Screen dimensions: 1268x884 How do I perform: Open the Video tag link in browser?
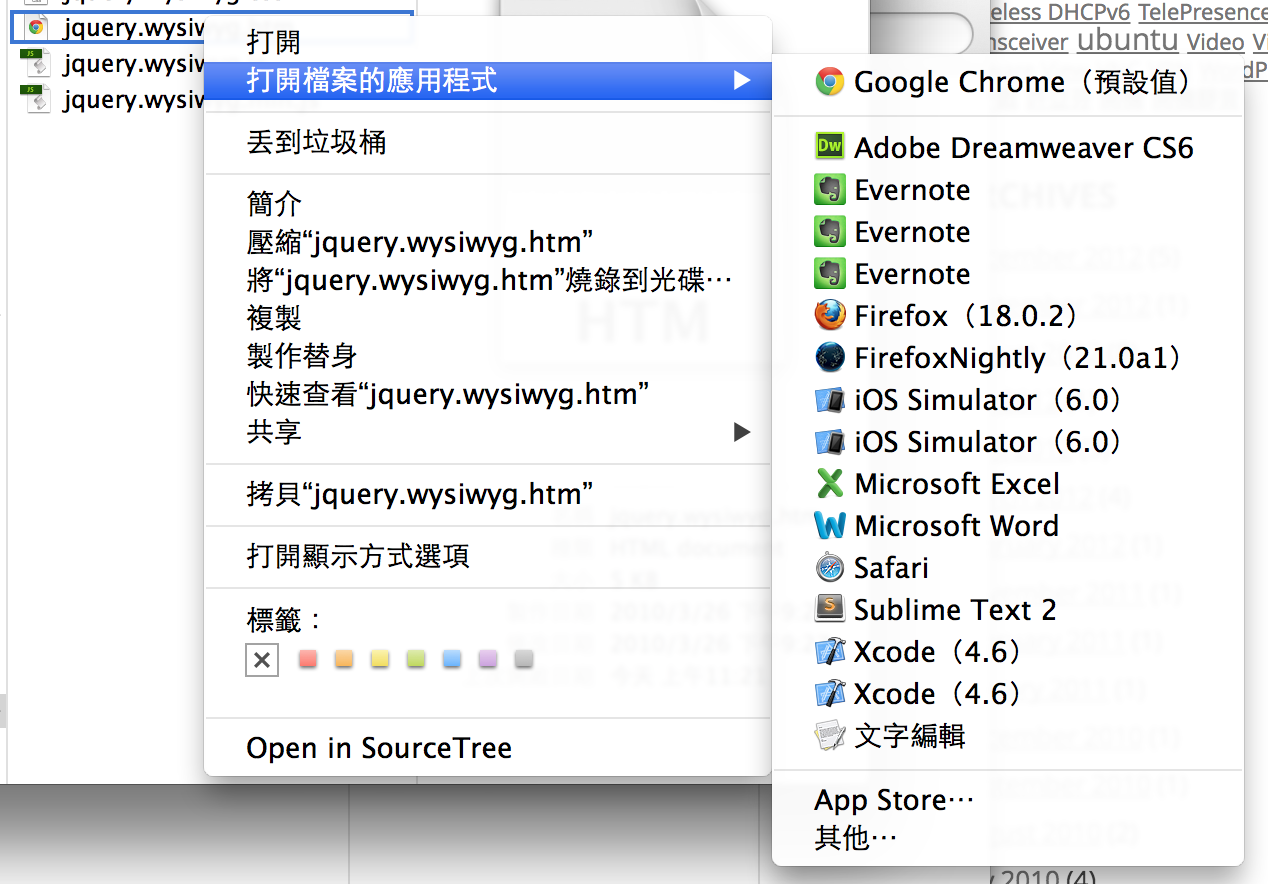pos(1216,42)
